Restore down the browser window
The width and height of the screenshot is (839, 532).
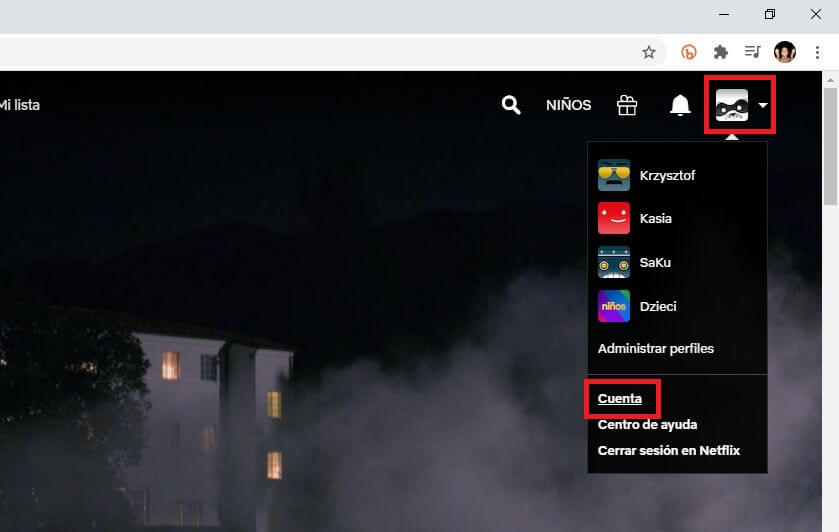(x=769, y=14)
